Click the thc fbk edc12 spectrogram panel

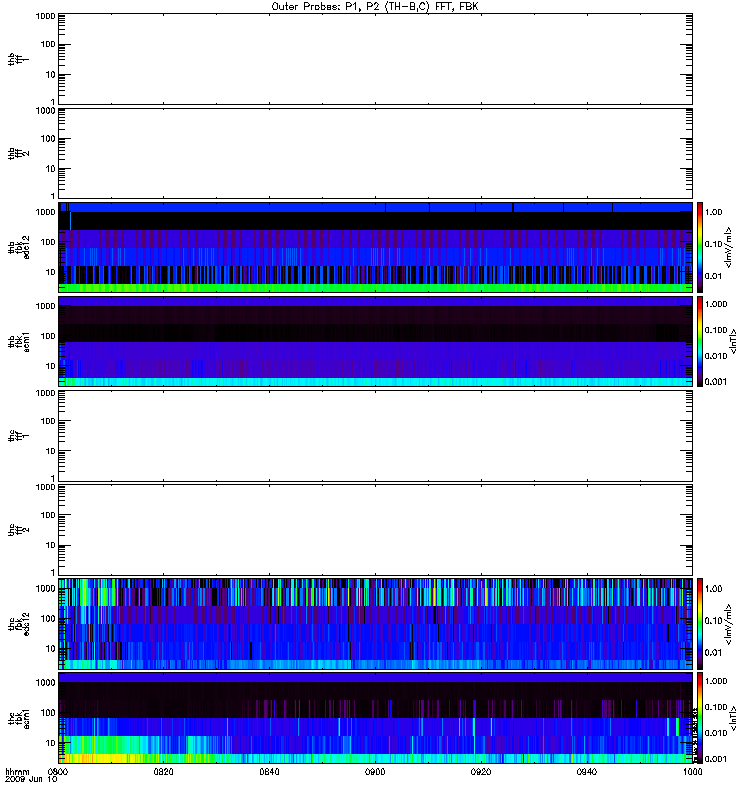(x=375, y=623)
